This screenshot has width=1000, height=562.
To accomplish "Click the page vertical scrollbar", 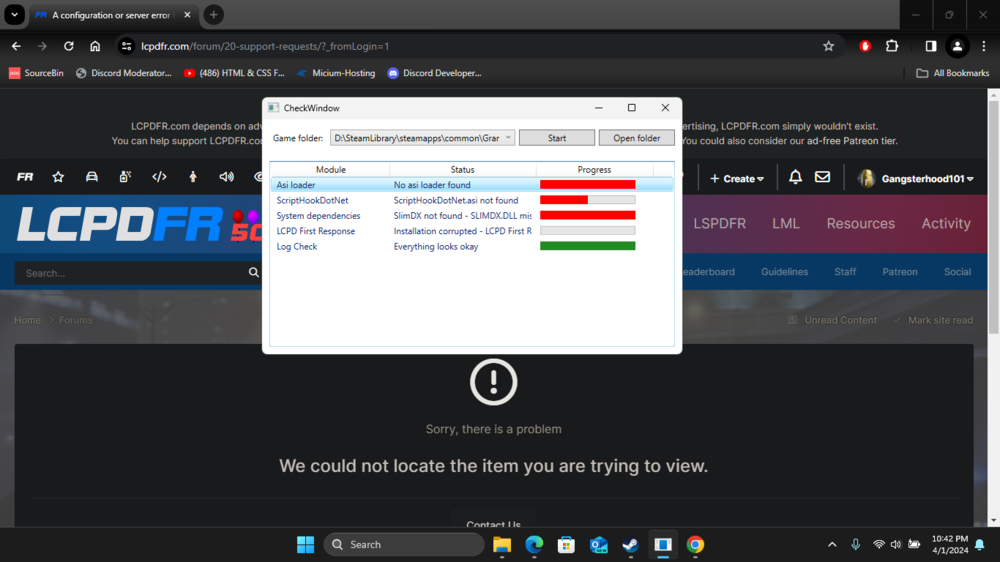I will (x=994, y=217).
